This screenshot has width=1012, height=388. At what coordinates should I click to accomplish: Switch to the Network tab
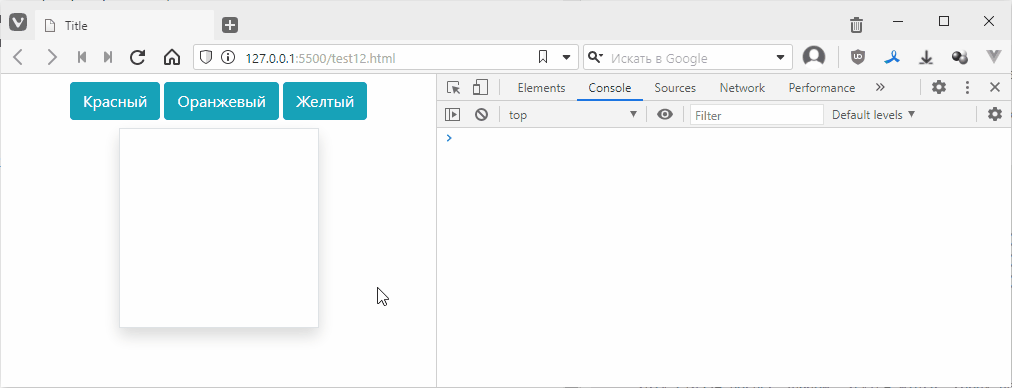point(742,88)
